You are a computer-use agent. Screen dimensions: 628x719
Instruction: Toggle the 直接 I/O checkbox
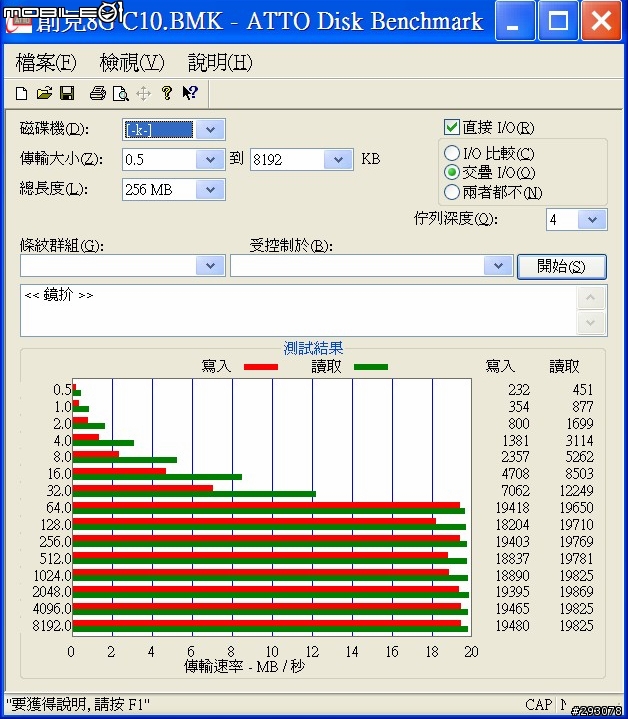tap(452, 127)
